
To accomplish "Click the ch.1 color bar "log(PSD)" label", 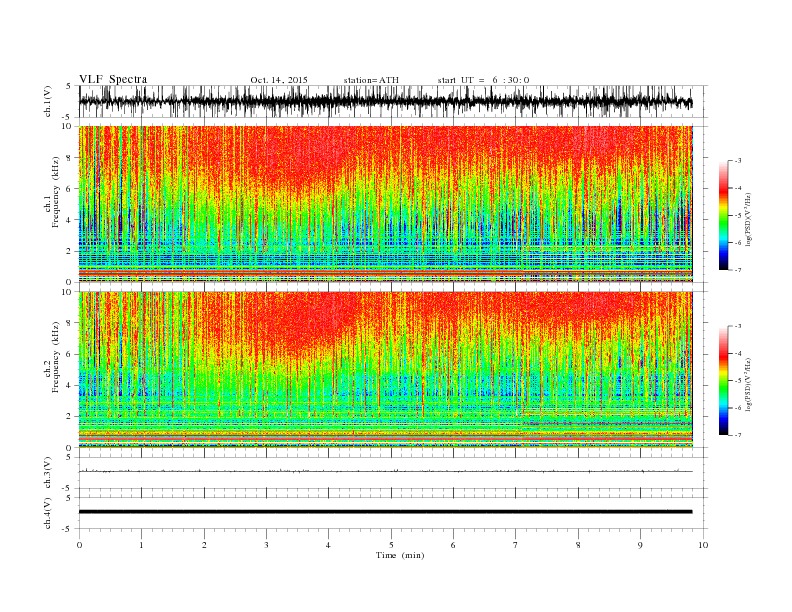I will pos(749,220).
